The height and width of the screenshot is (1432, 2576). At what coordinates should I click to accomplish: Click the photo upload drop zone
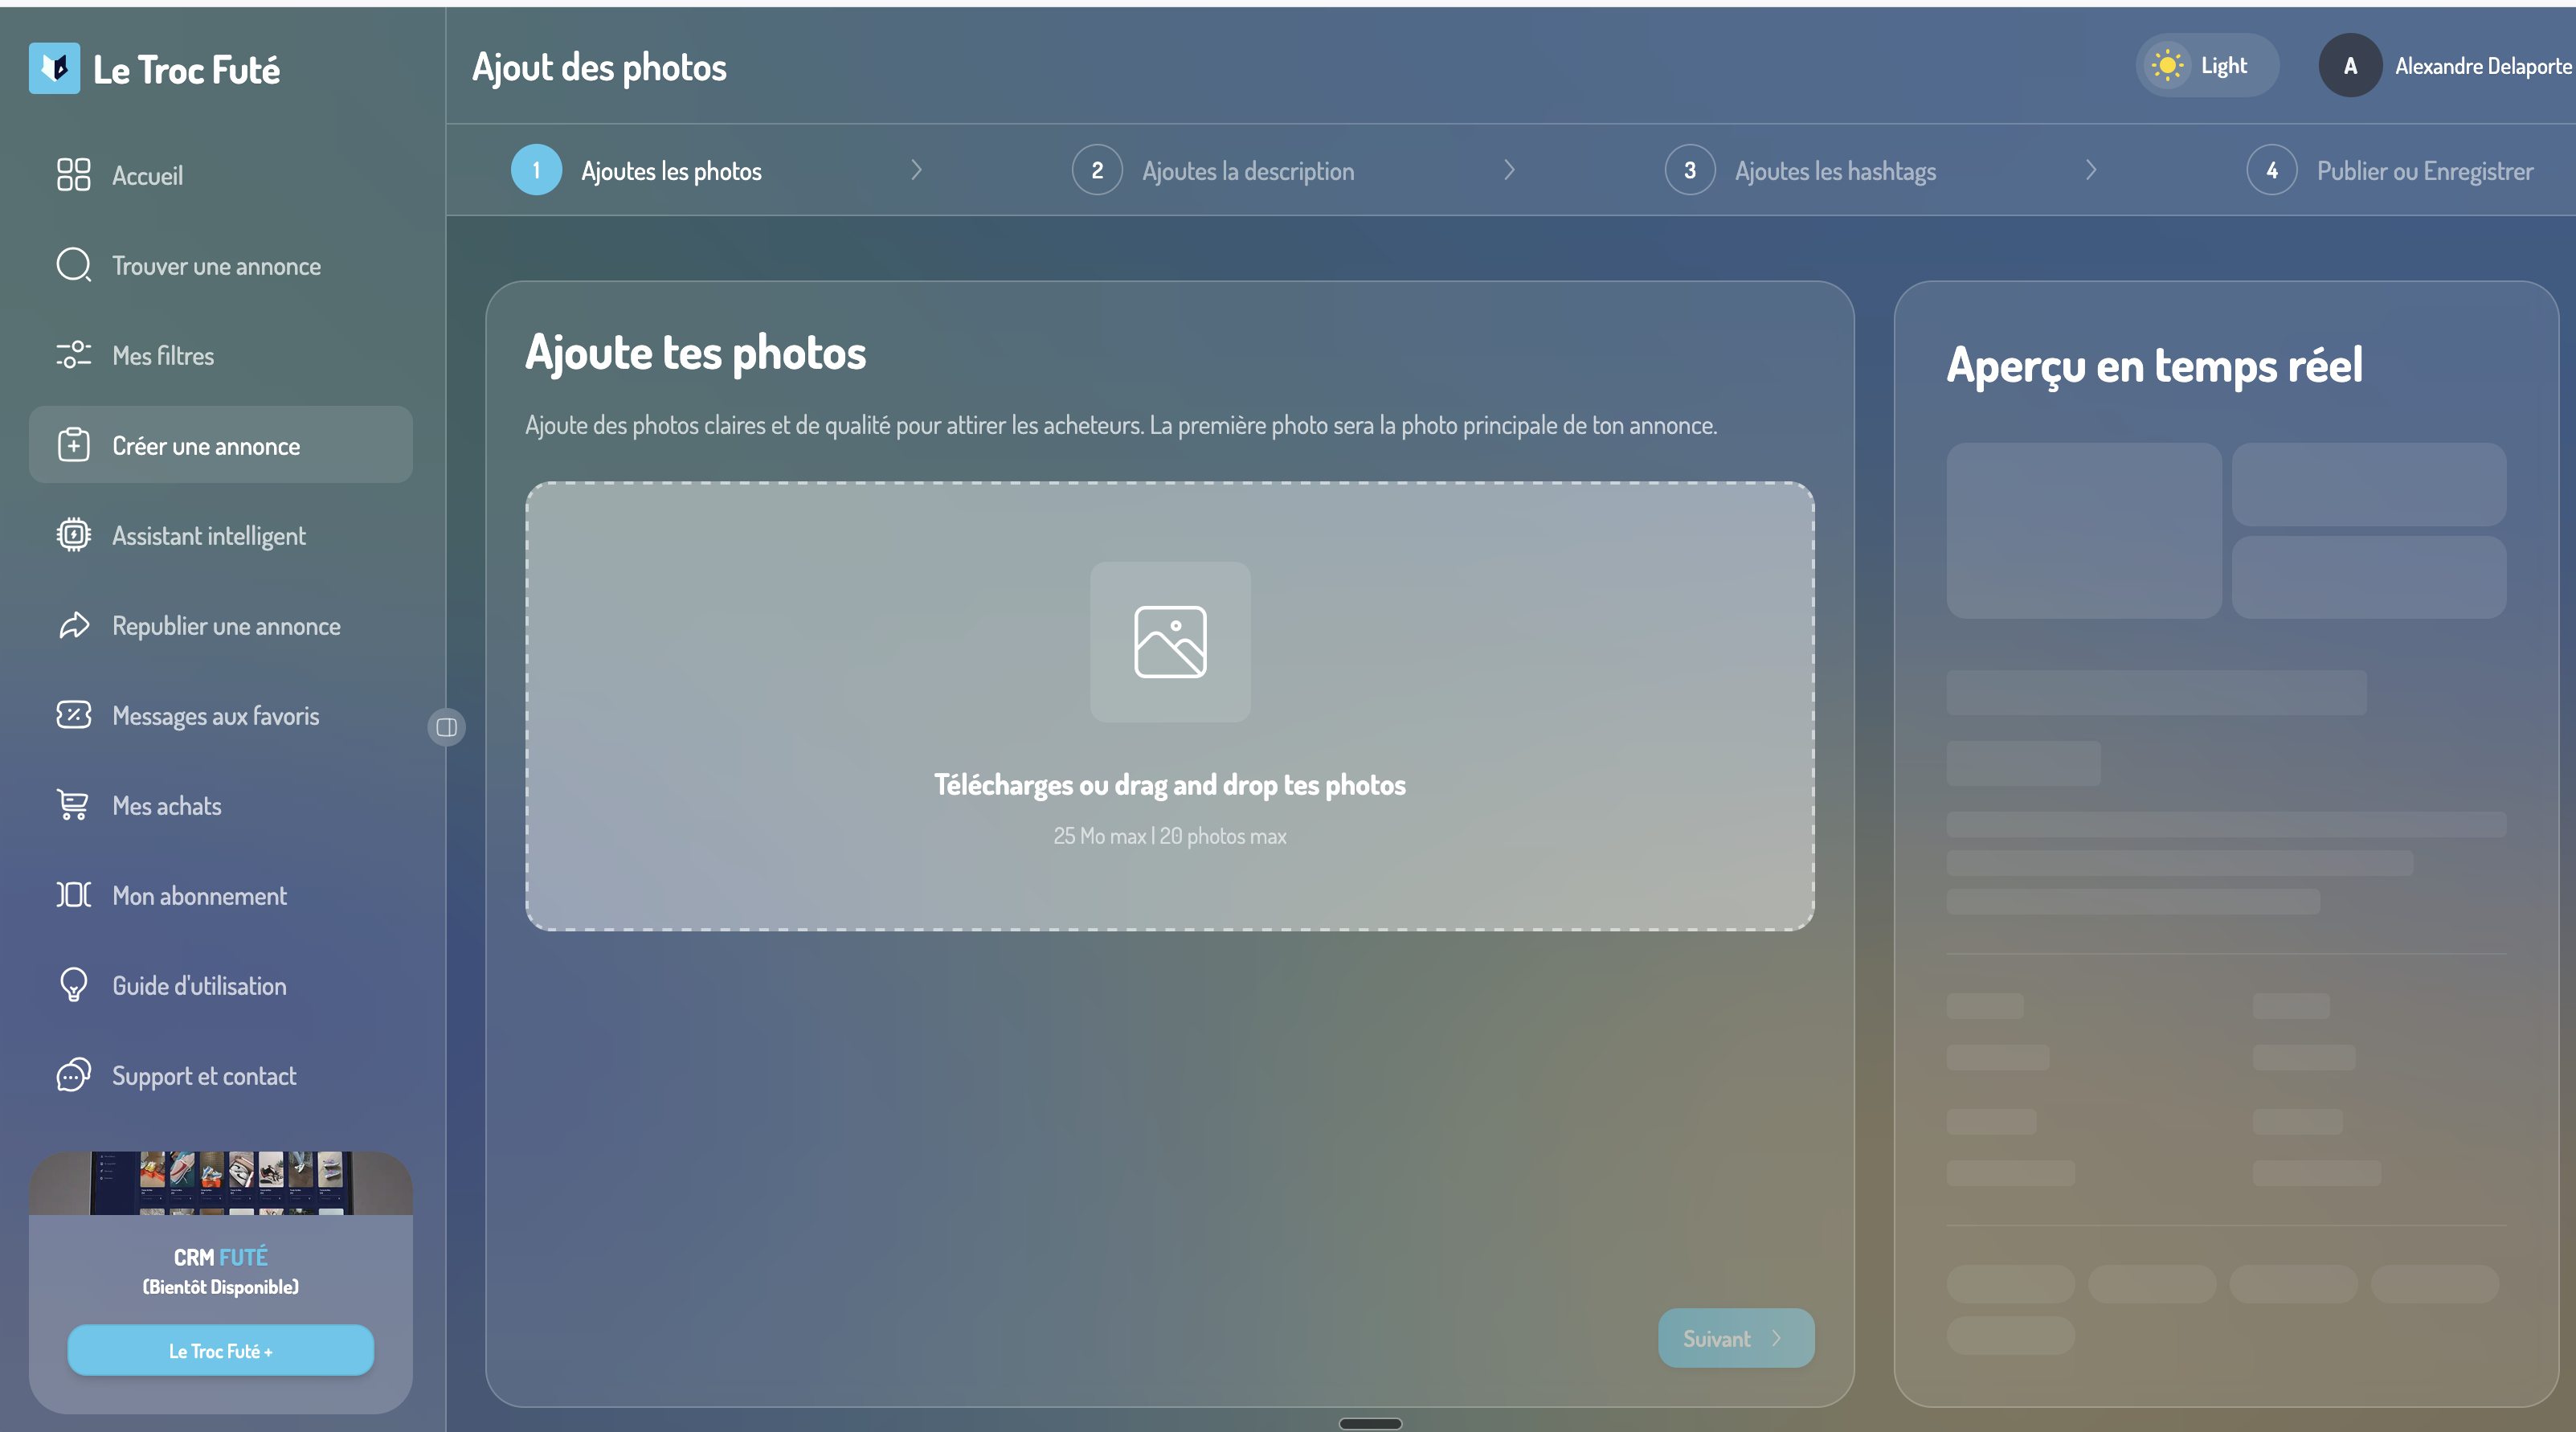coord(1170,706)
